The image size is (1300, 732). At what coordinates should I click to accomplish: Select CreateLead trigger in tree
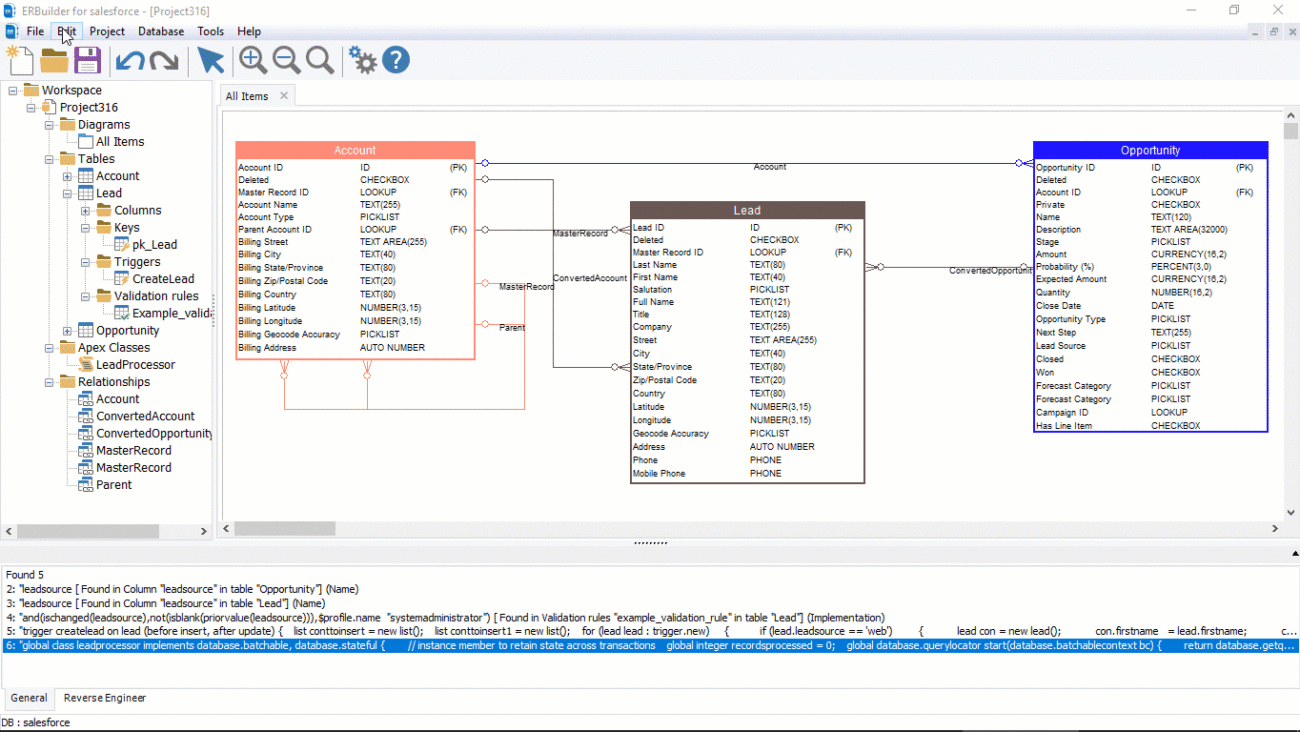[x=163, y=279]
